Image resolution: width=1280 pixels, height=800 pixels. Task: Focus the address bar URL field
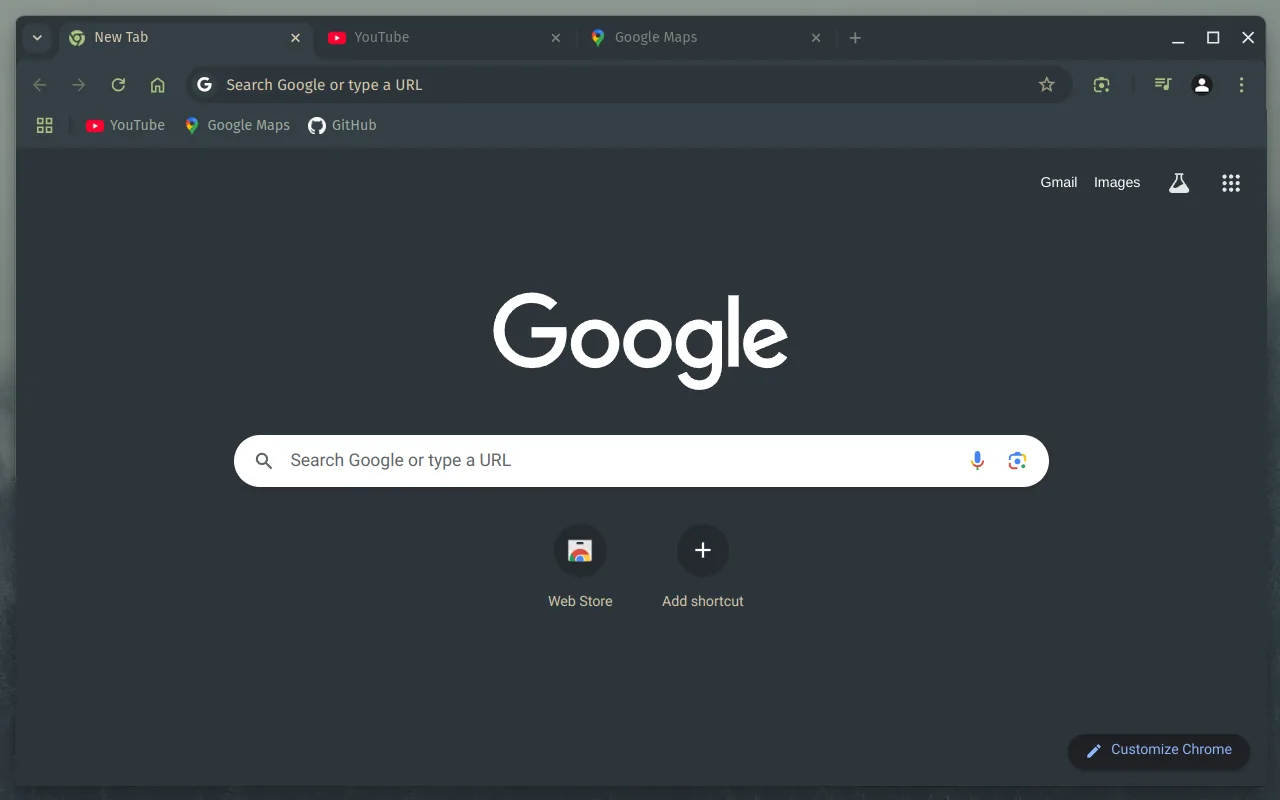(x=628, y=85)
